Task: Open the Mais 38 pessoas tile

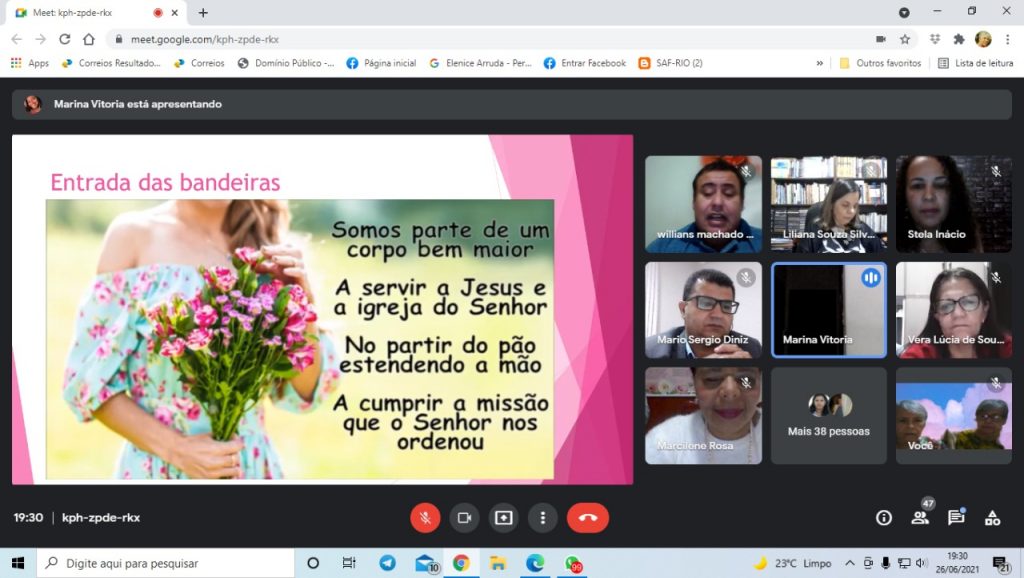Action: [828, 415]
